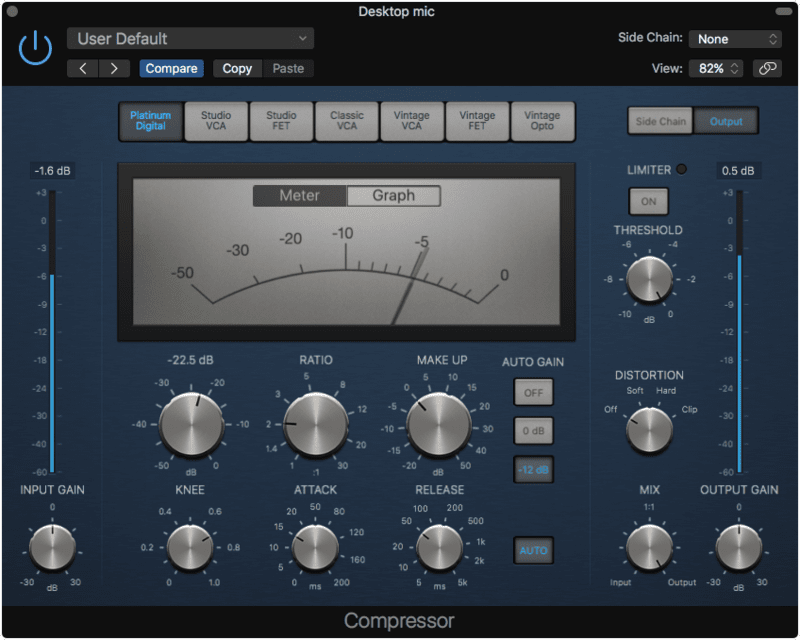Image resolution: width=800 pixels, height=640 pixels.
Task: Enable AUTO release mode
Action: coord(533,551)
